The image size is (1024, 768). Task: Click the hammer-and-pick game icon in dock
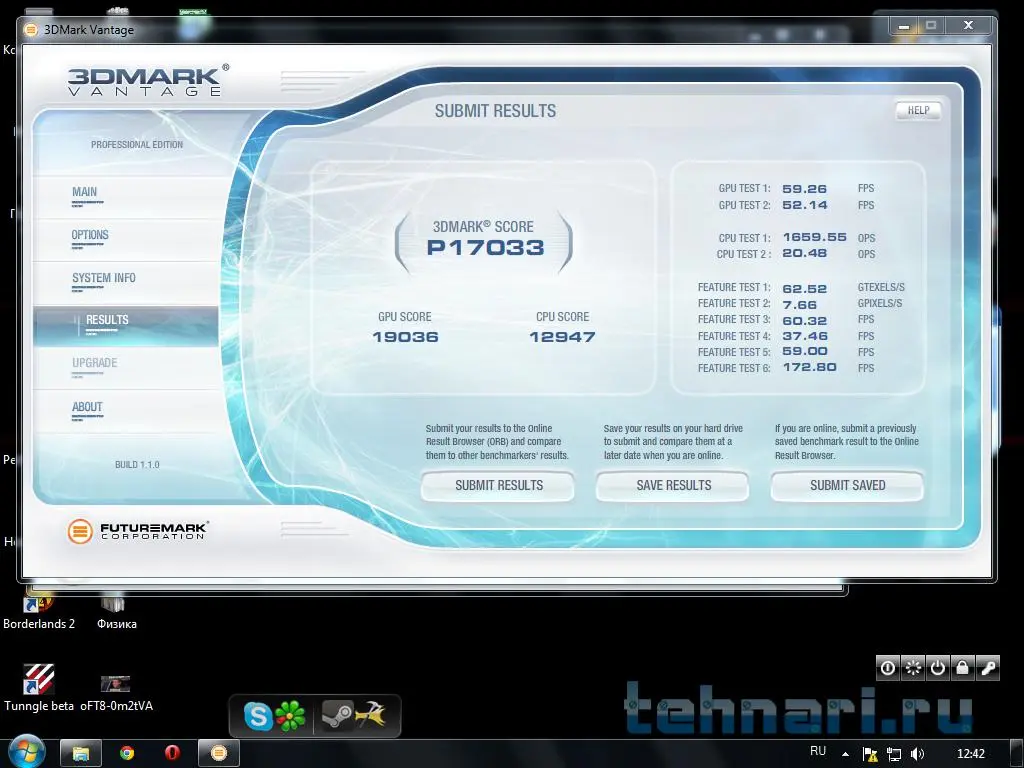click(370, 715)
